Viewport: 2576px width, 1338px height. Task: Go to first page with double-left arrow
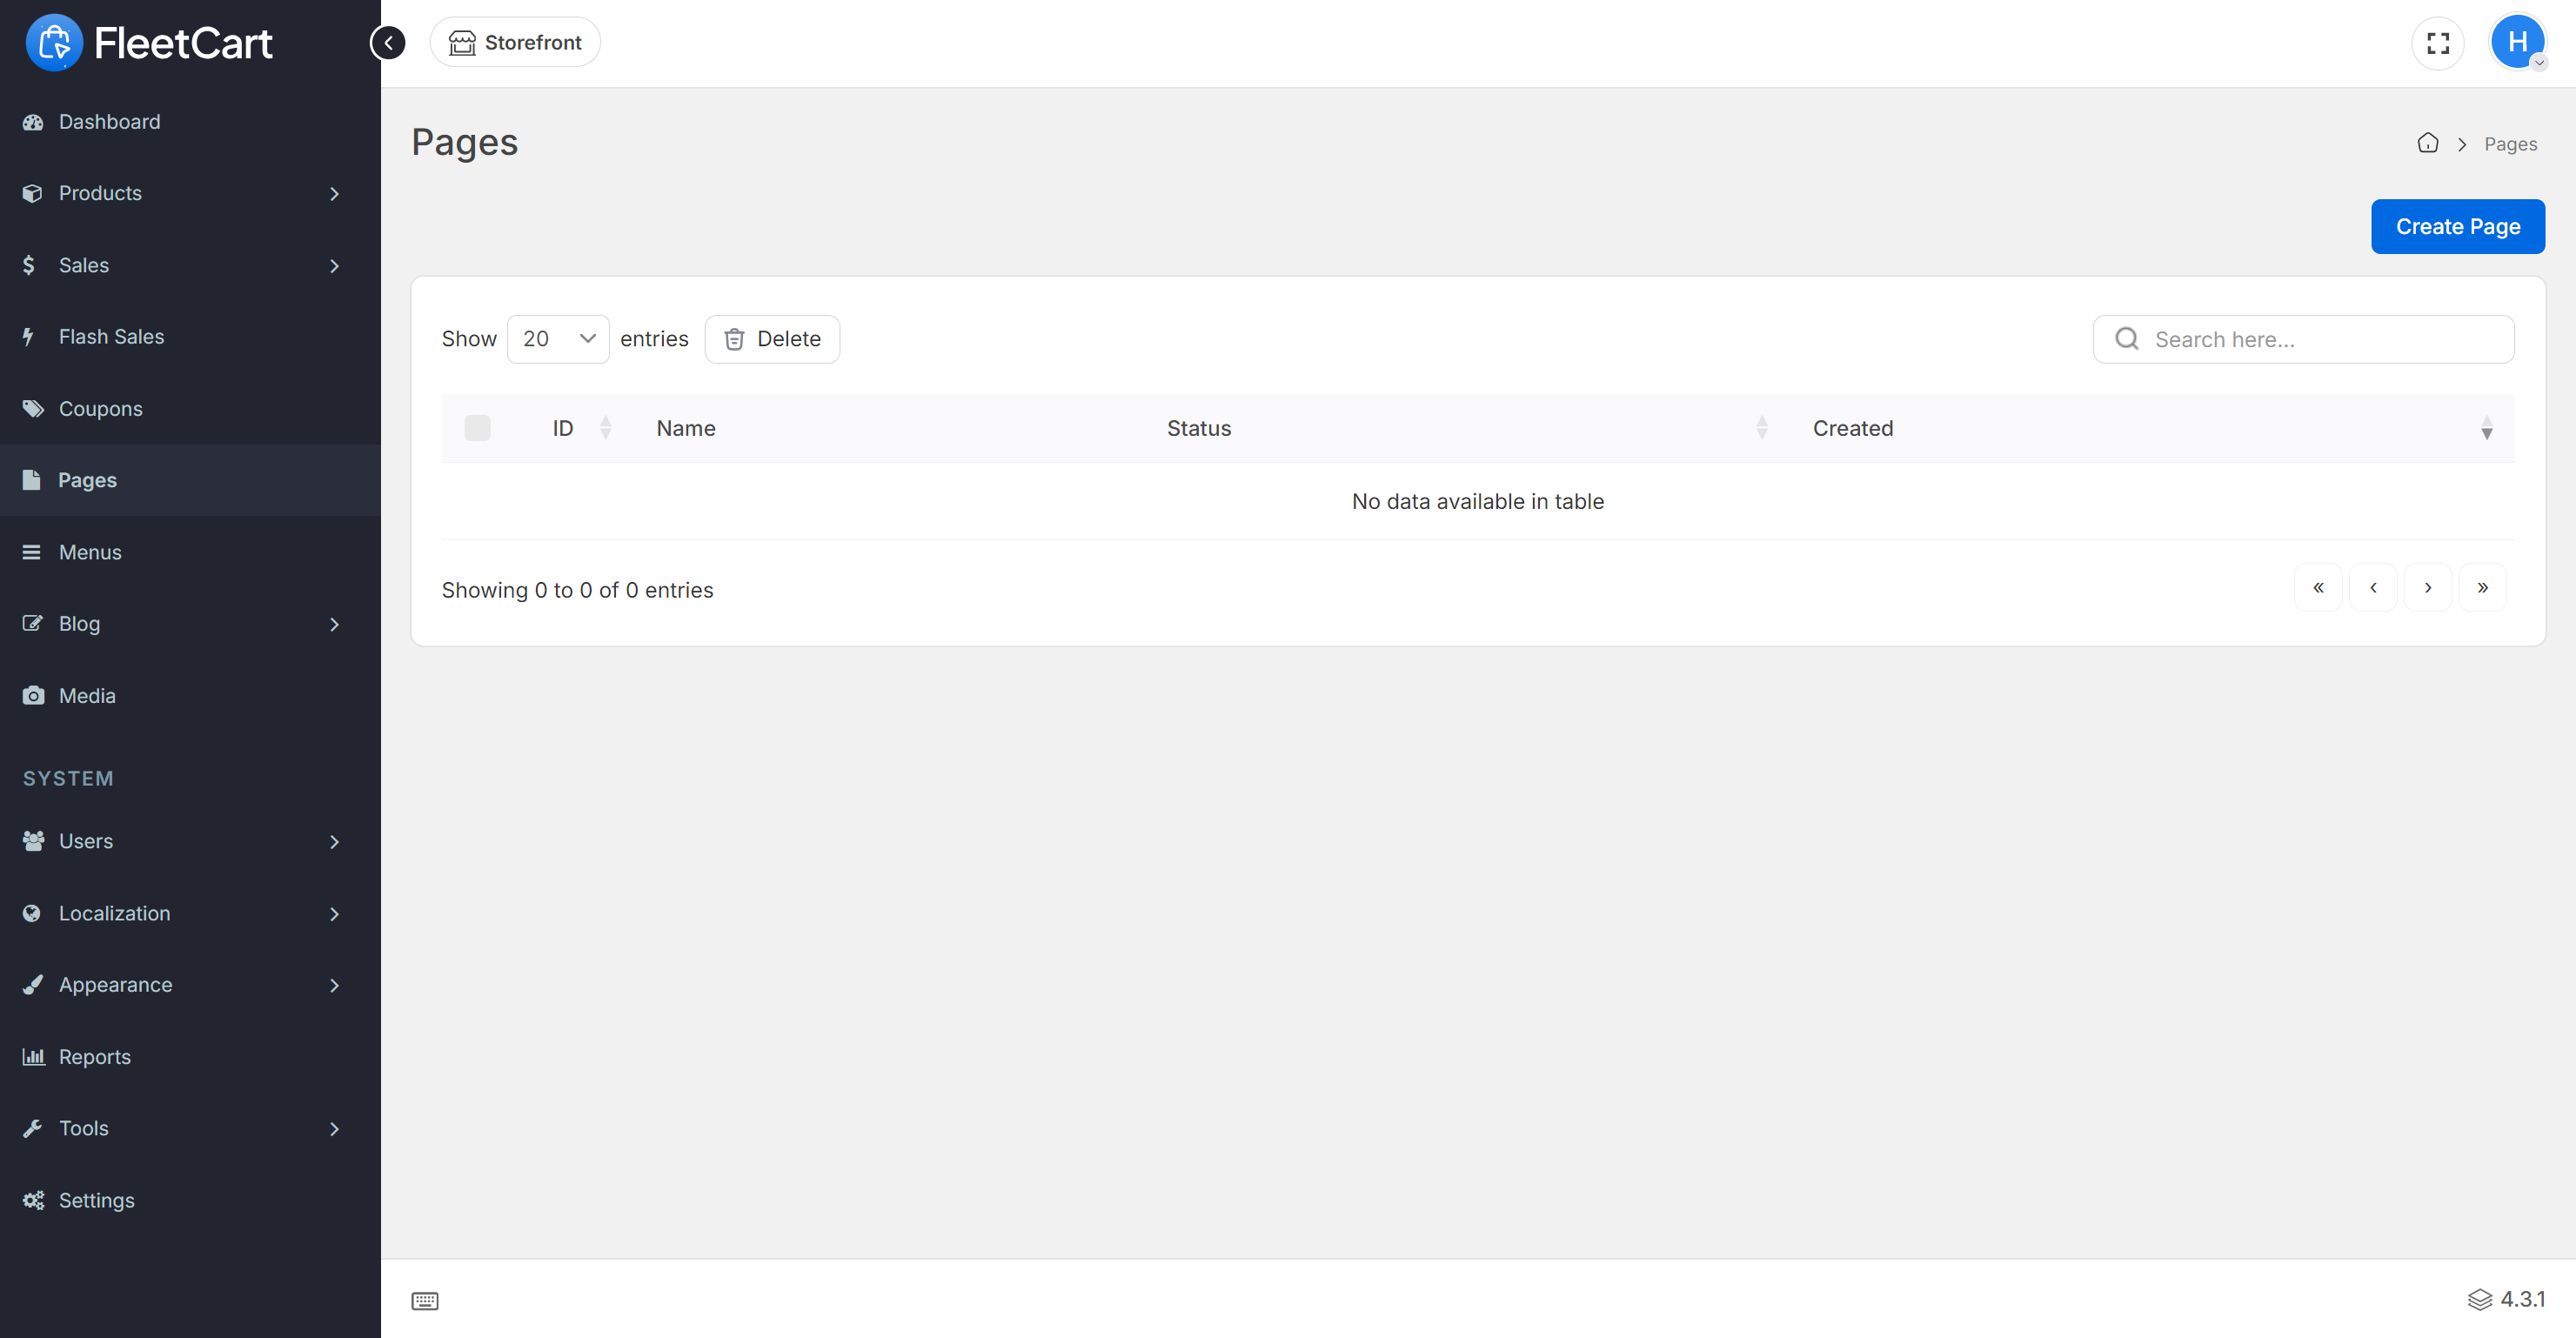(x=2317, y=588)
